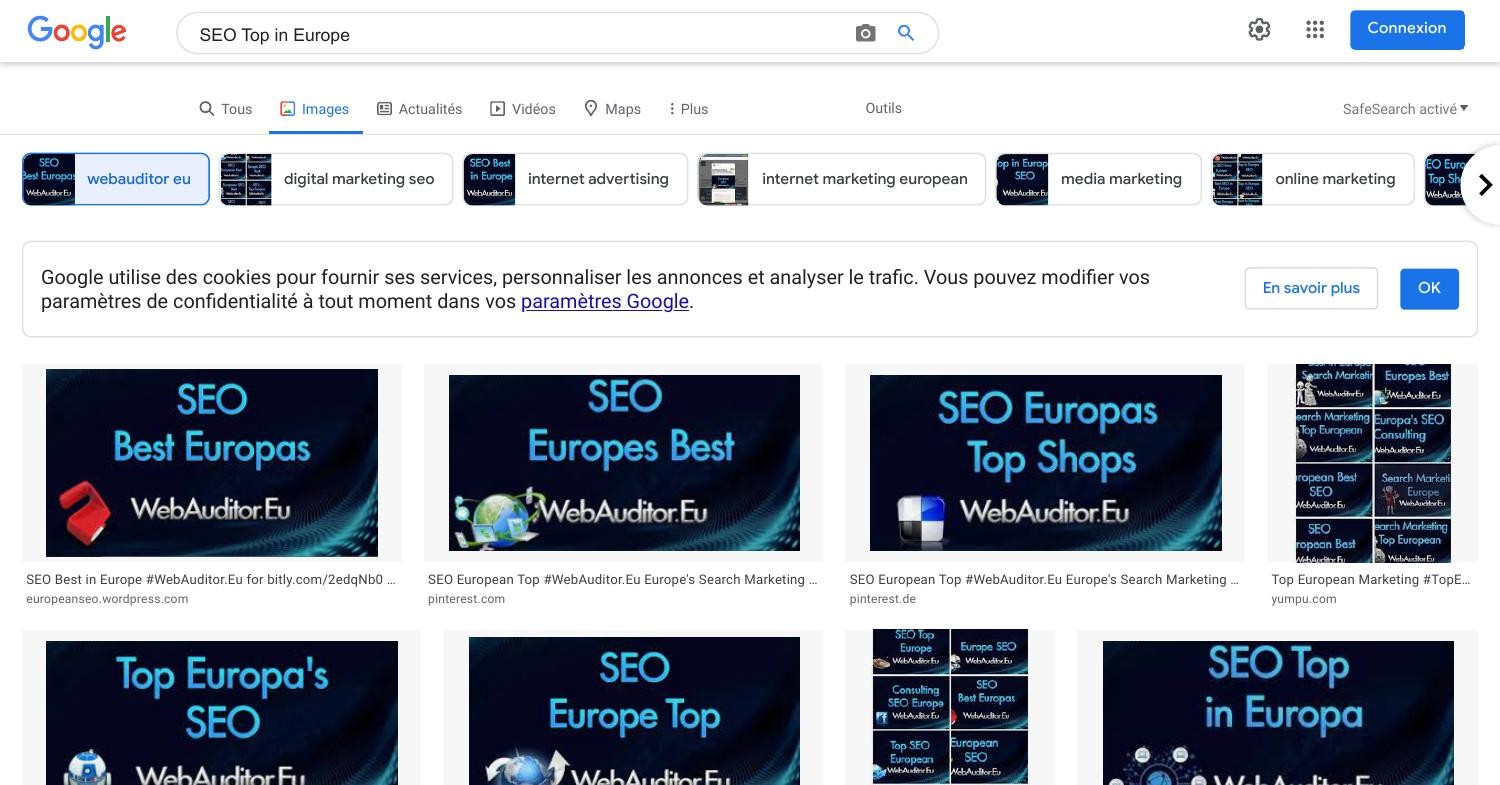Open the Google apps grid launcher
This screenshot has height=785, width=1500.
pyautogui.click(x=1315, y=30)
